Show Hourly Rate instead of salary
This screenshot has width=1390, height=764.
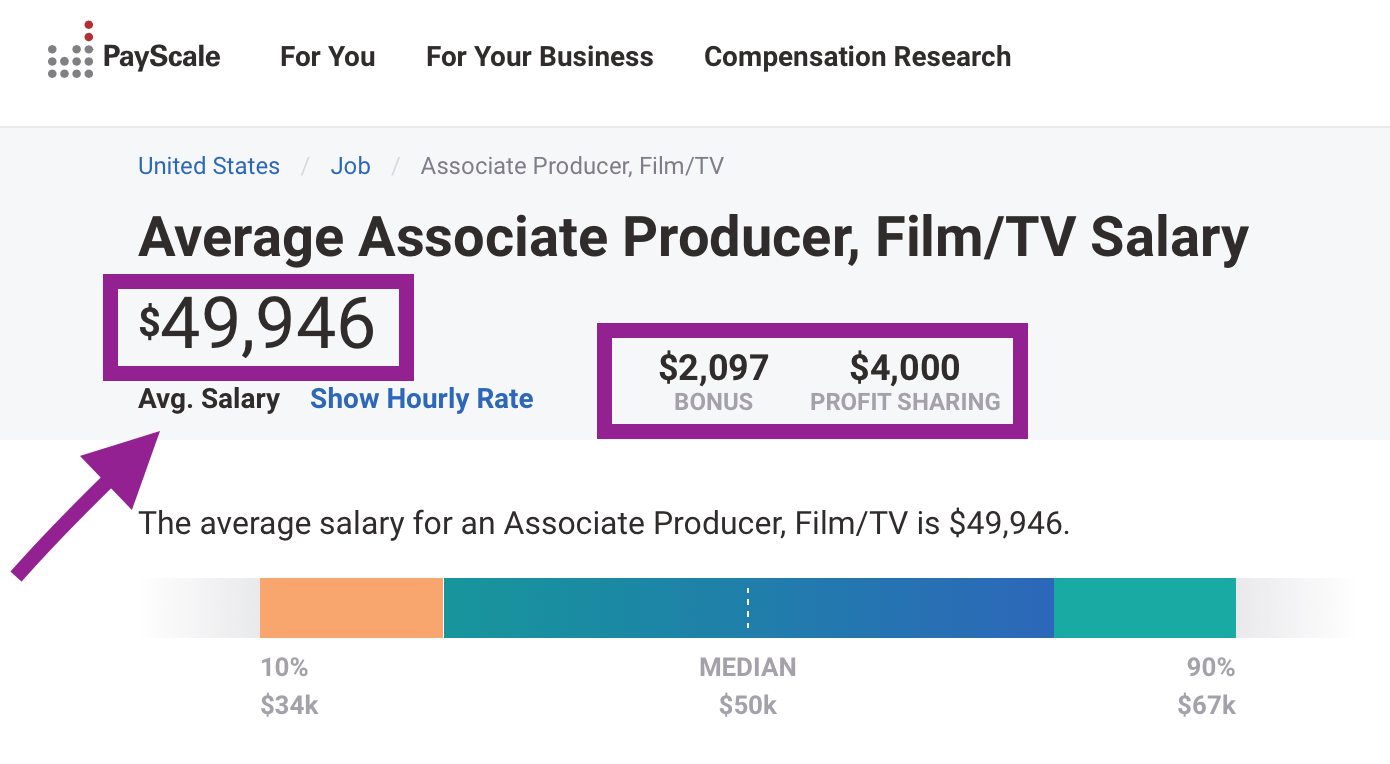[x=421, y=399]
